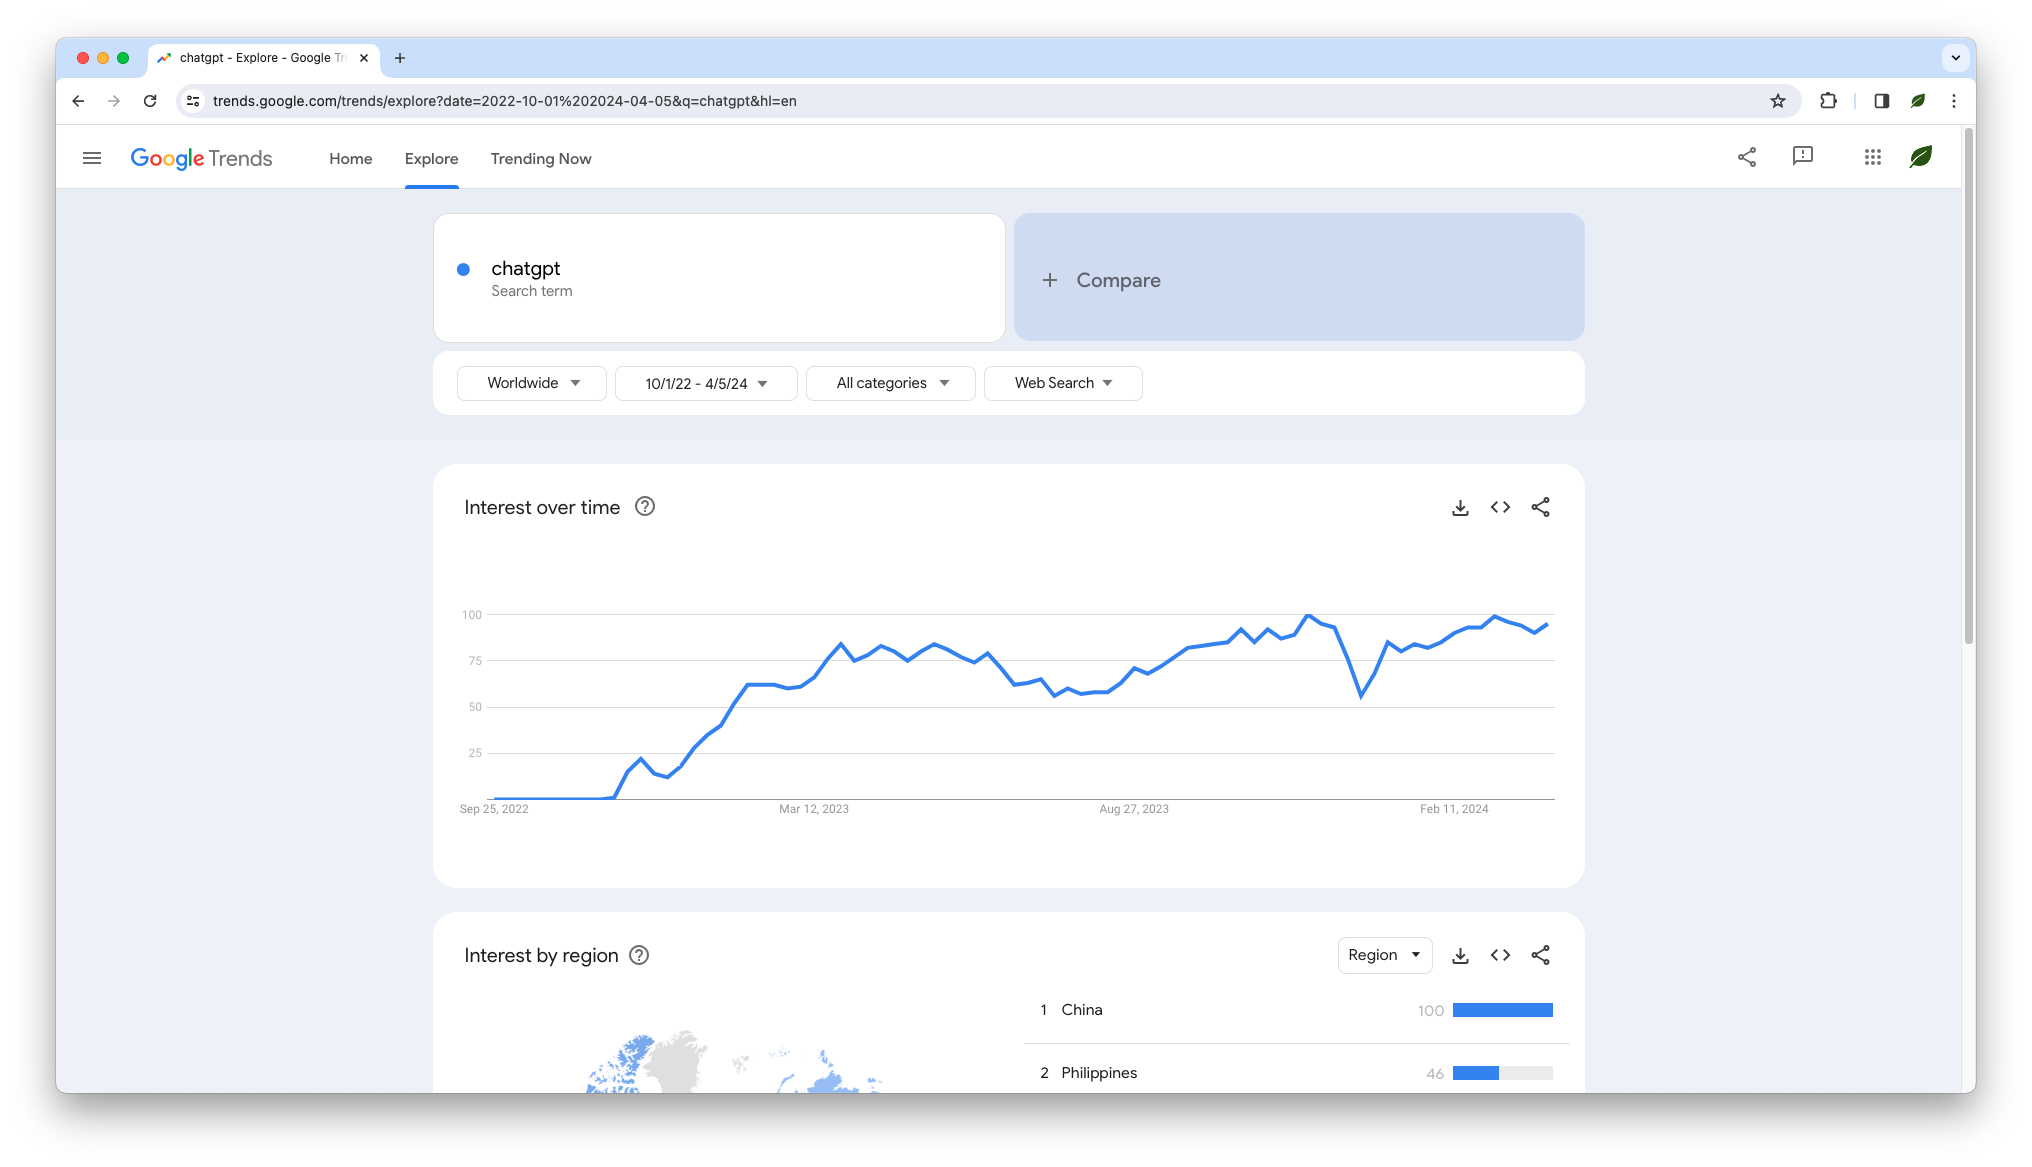Open a new browser tab
The width and height of the screenshot is (2032, 1167).
point(400,58)
